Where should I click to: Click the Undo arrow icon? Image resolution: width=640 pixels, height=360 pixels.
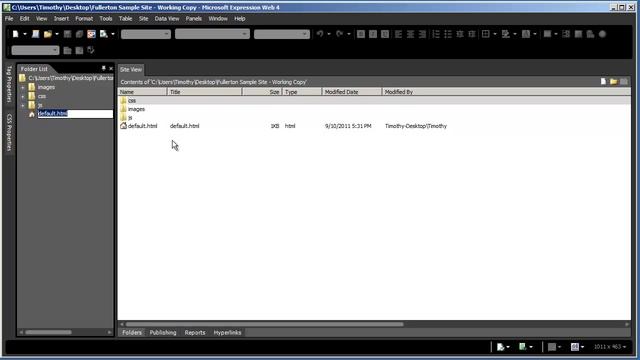pyautogui.click(x=320, y=34)
